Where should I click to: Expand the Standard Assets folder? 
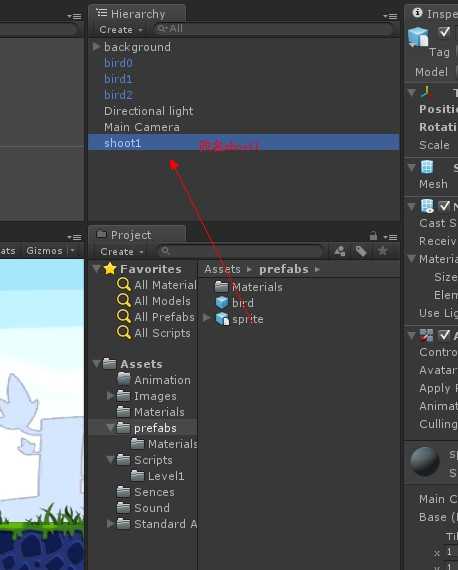[110, 523]
